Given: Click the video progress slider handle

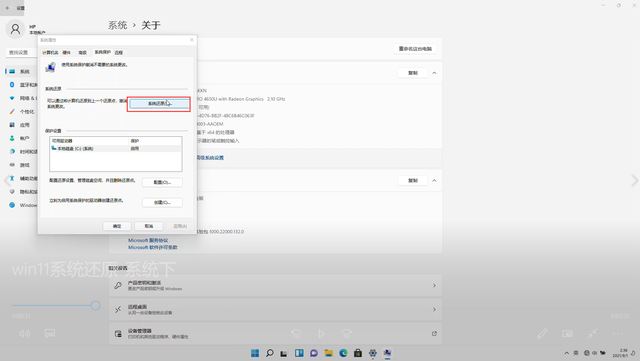Looking at the screenshot, I should 96,305.
